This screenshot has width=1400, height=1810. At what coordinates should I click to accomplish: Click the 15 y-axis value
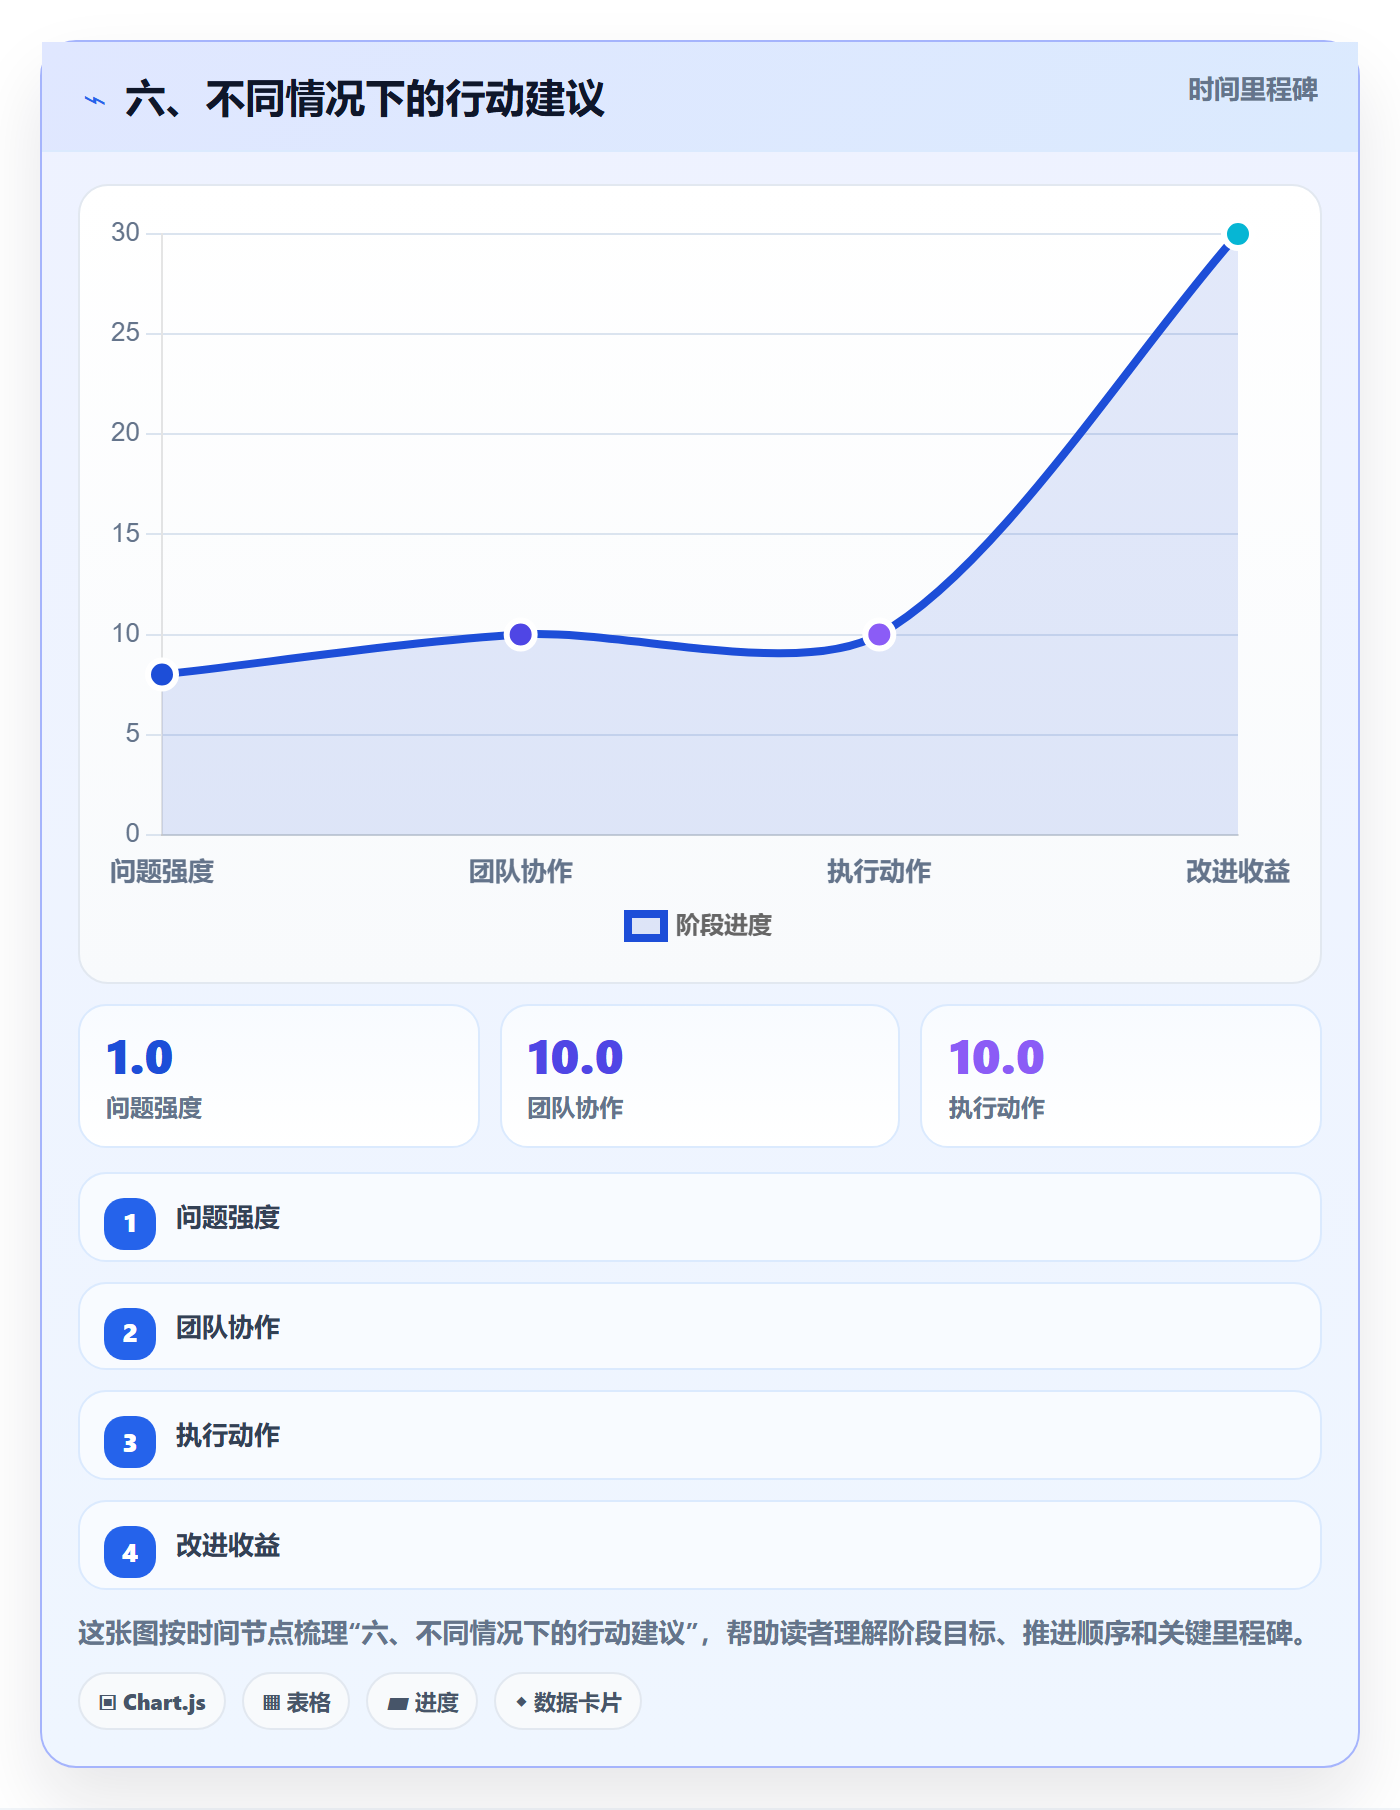[x=125, y=533]
